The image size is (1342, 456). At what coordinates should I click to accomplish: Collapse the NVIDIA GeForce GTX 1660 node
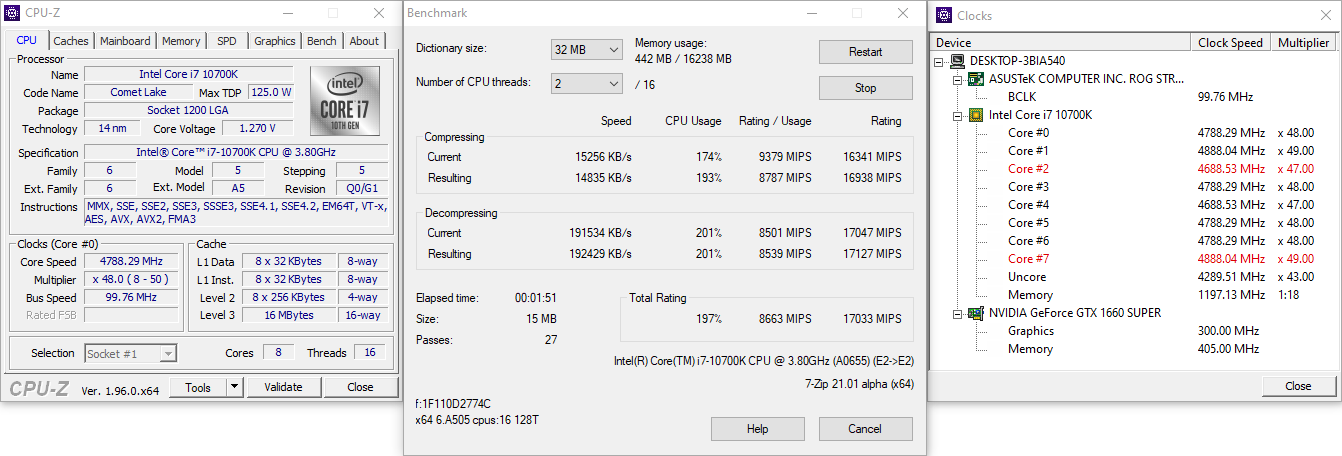click(958, 313)
